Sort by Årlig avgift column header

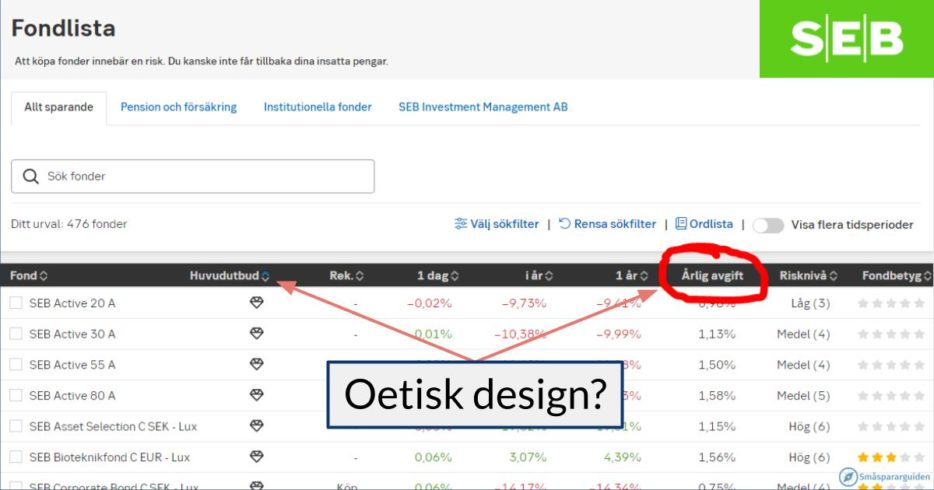(712, 276)
